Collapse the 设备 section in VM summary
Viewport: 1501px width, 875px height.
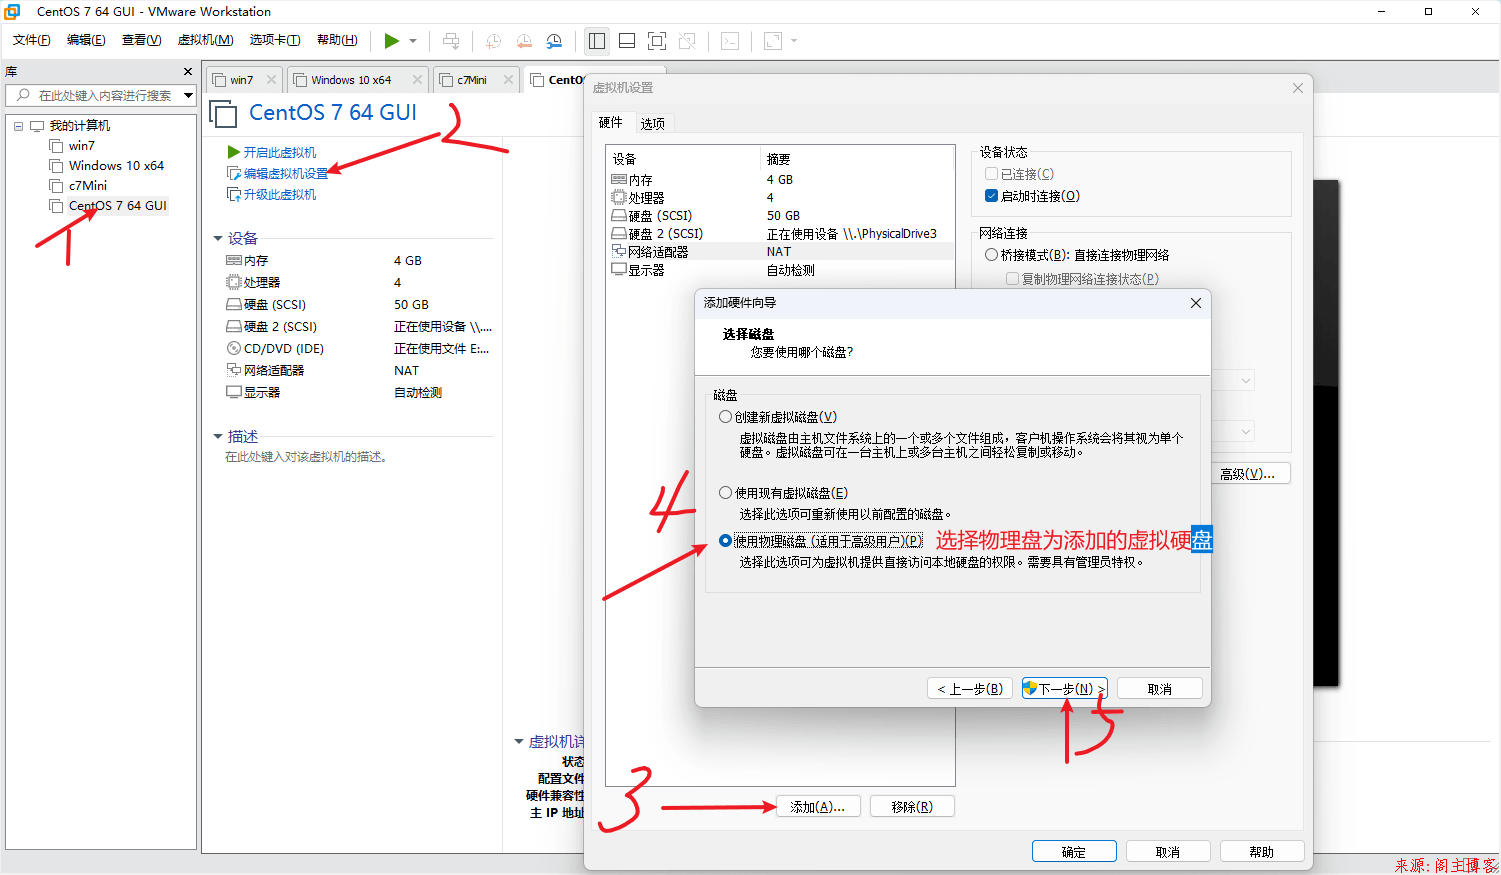(218, 239)
